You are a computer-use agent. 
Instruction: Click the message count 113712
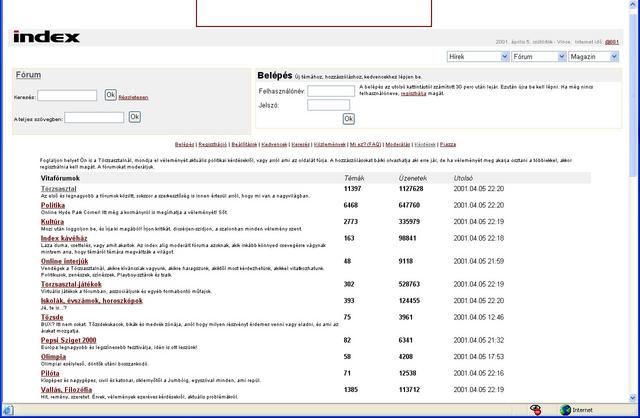tap(409, 390)
